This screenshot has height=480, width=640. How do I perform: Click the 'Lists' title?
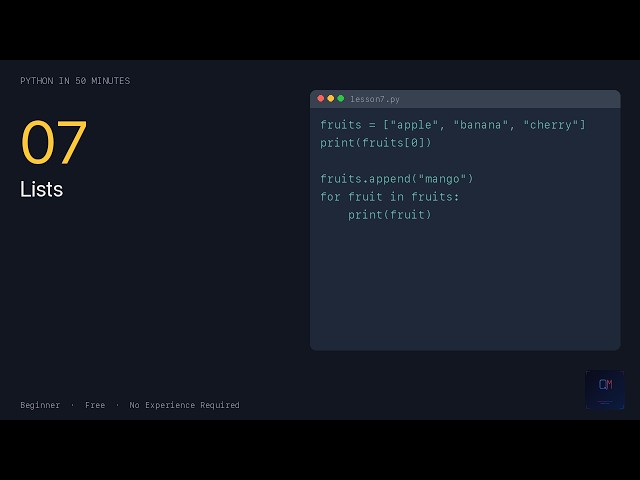coord(42,189)
